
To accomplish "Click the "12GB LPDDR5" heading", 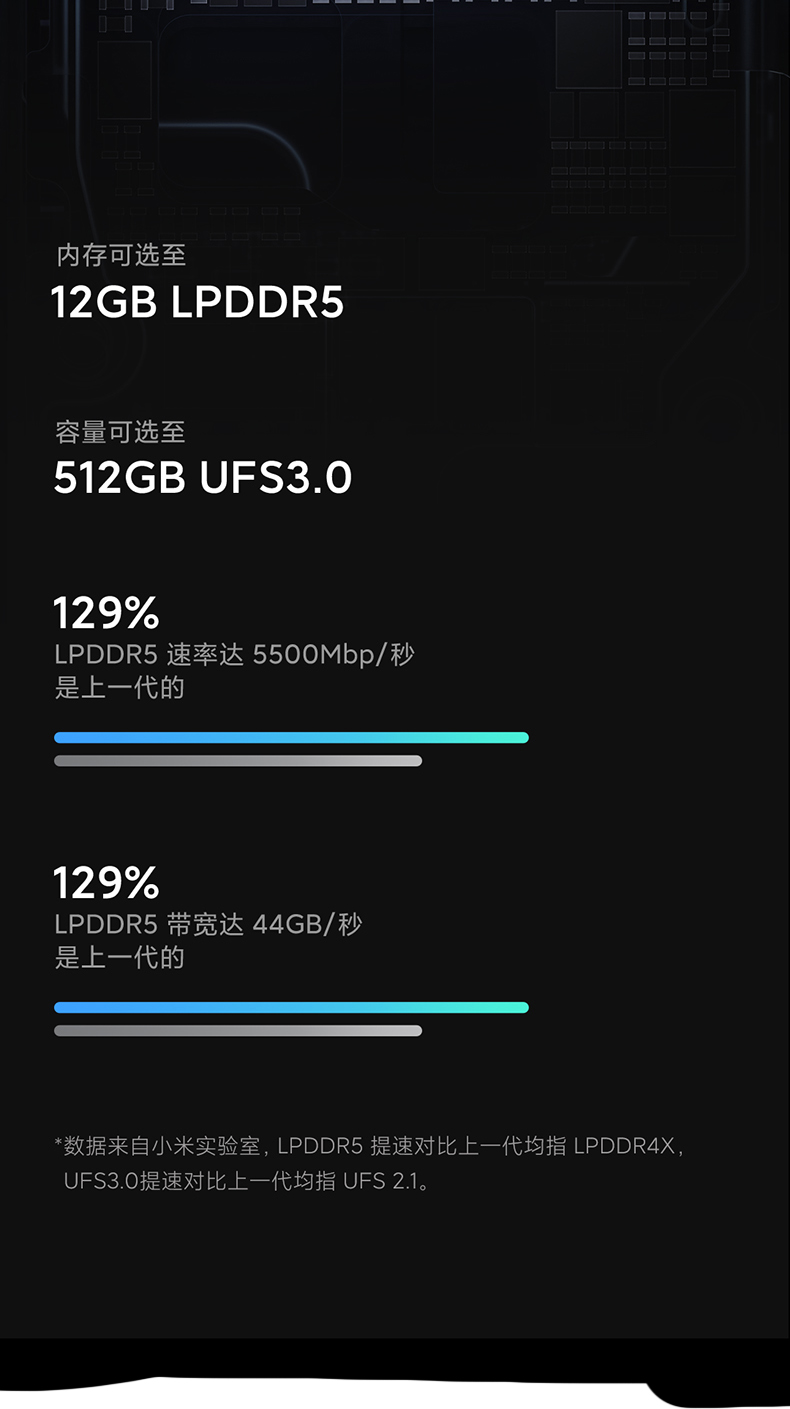I will 197,302.
